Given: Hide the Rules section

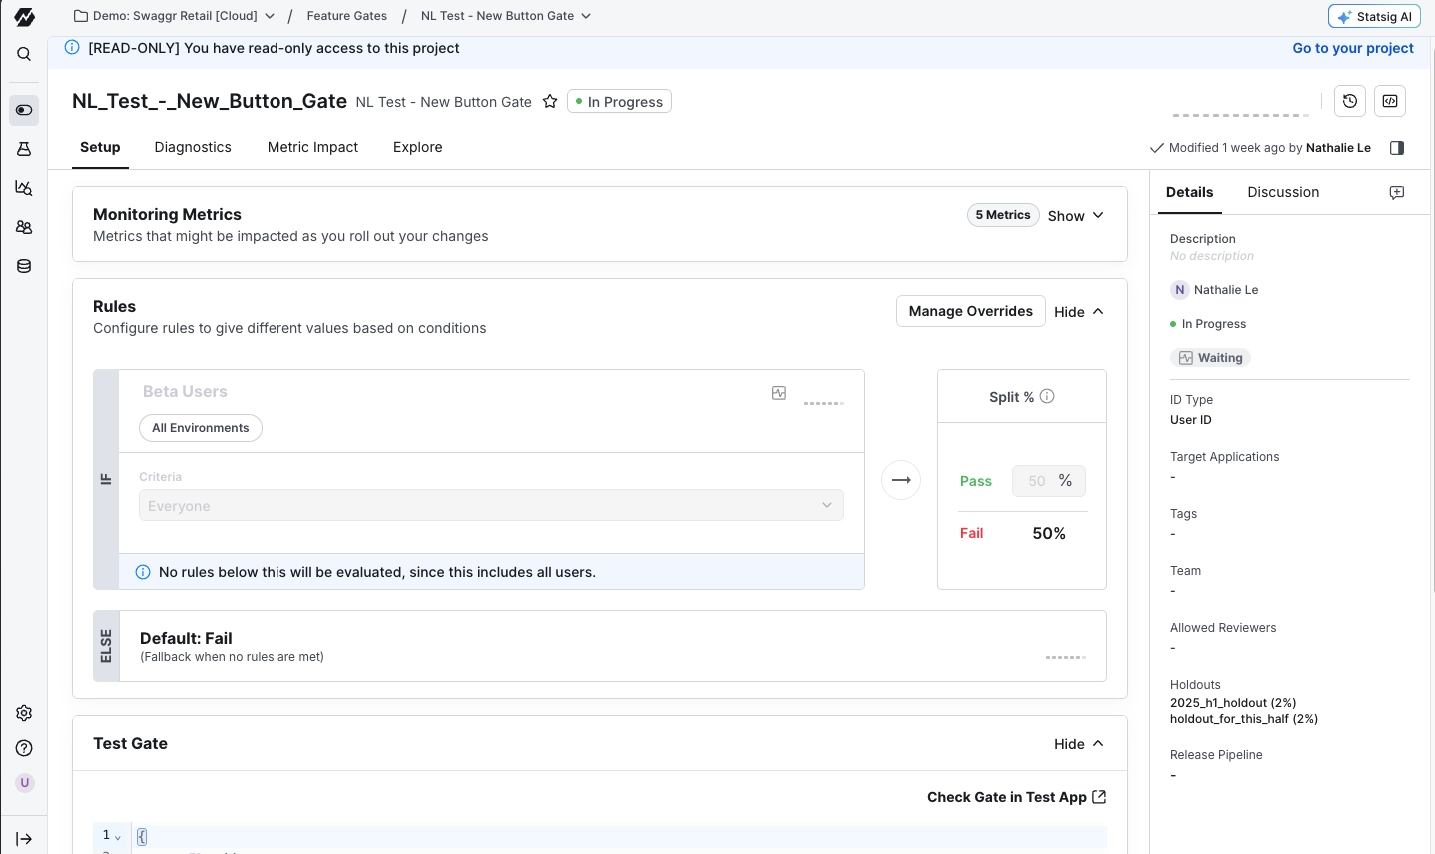Looking at the screenshot, I should point(1079,312).
